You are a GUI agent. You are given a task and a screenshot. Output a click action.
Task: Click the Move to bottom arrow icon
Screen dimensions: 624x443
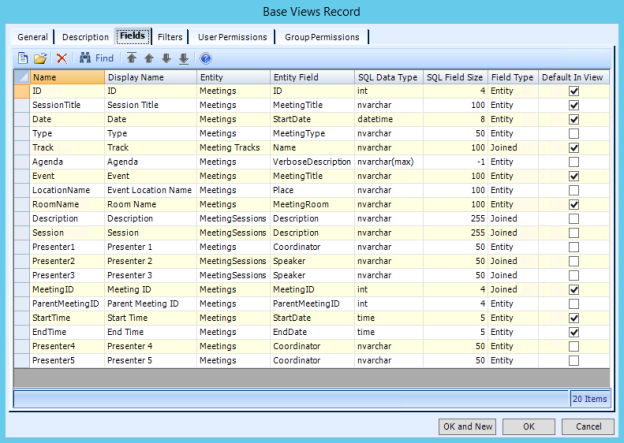(x=184, y=59)
